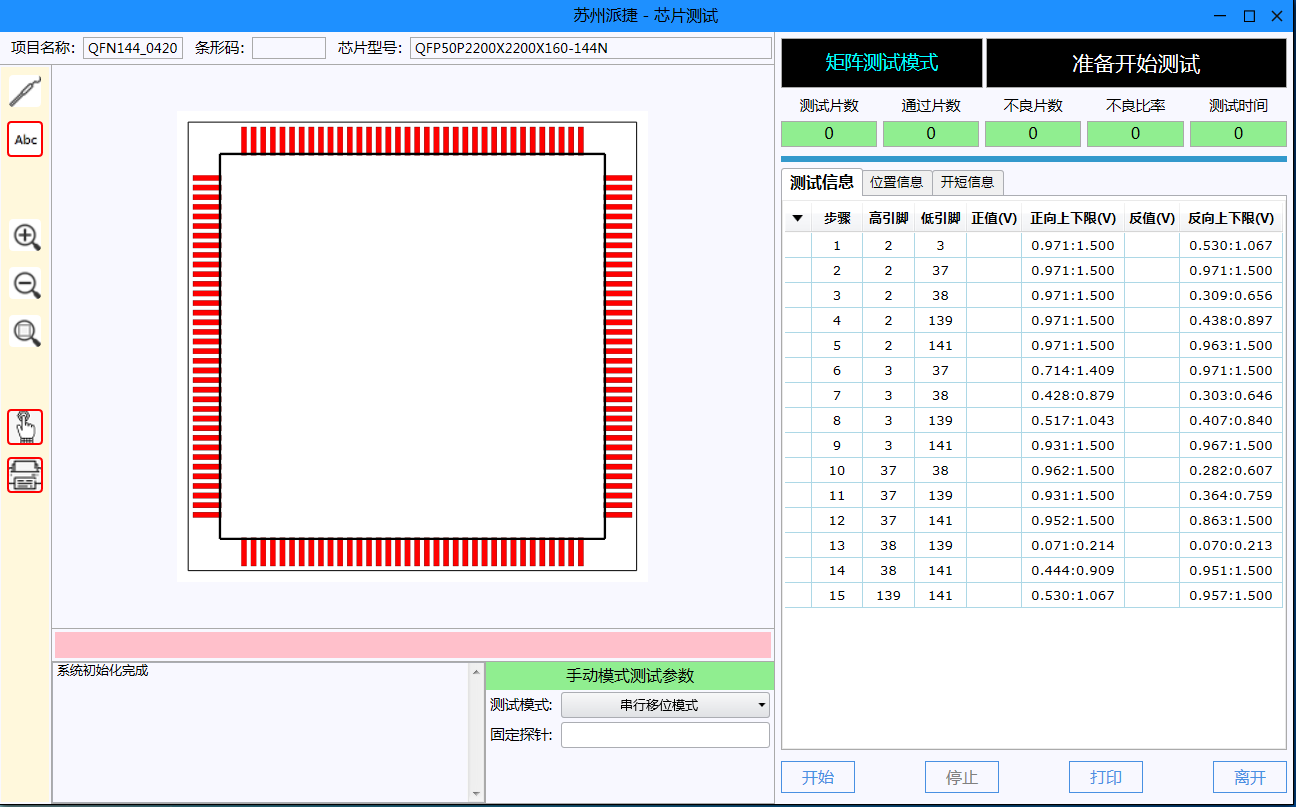
Task: Zoom out of the chip diagram
Action: click(x=25, y=284)
